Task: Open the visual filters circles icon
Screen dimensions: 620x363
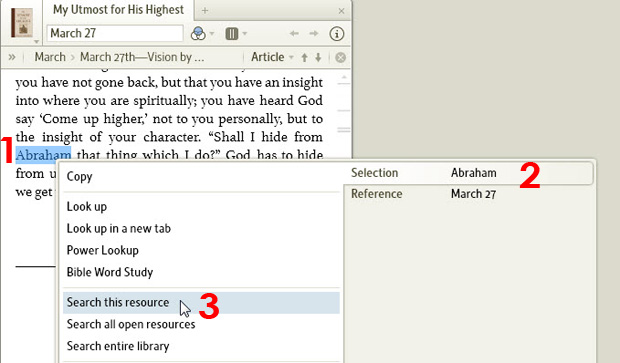Action: click(x=198, y=34)
